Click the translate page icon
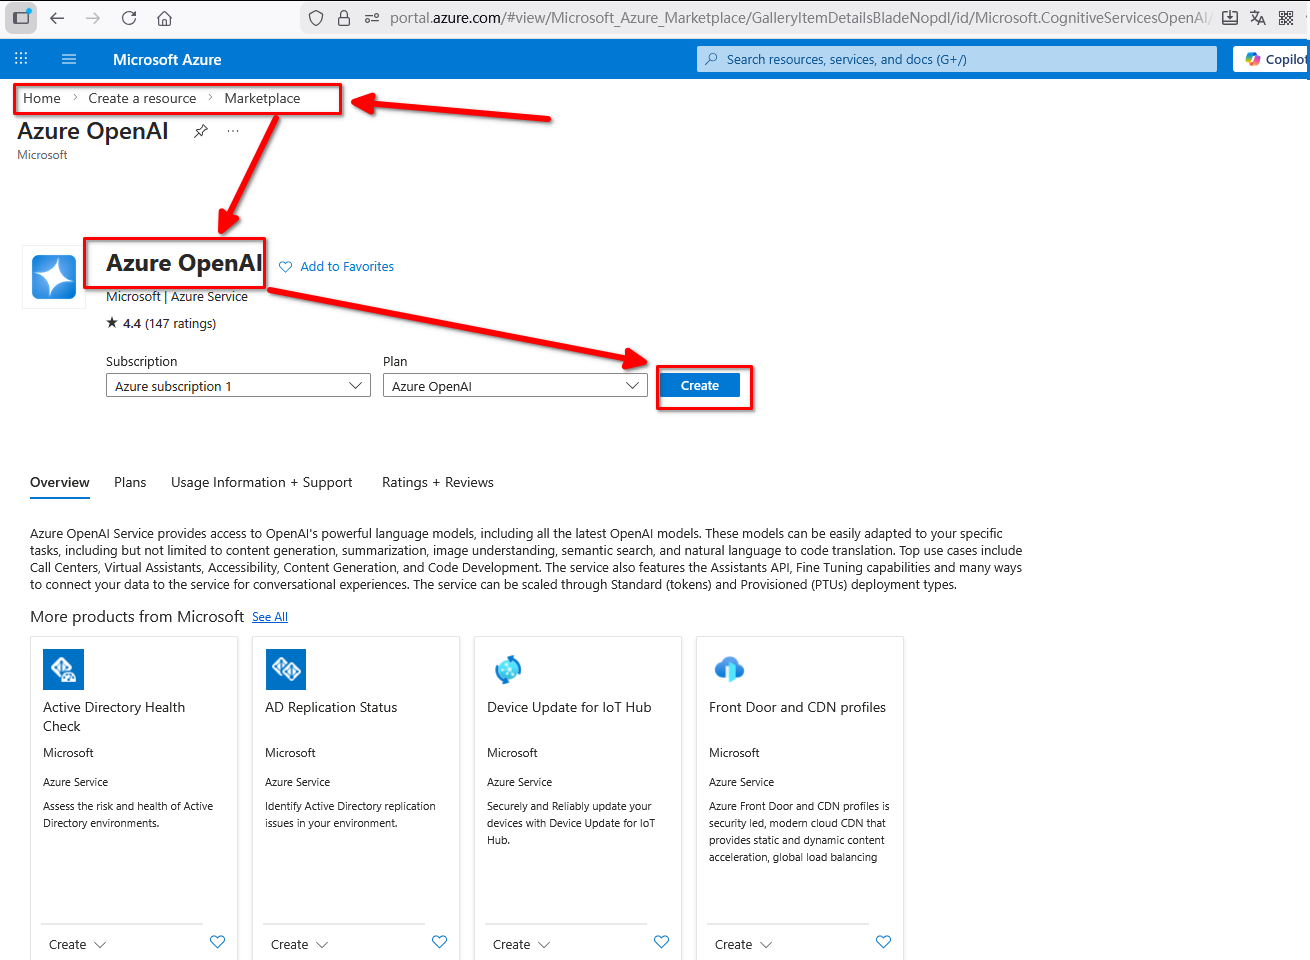 1258,18
